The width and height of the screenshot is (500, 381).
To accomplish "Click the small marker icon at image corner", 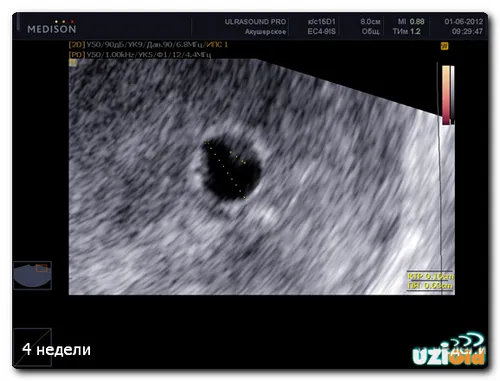I will click(73, 63).
